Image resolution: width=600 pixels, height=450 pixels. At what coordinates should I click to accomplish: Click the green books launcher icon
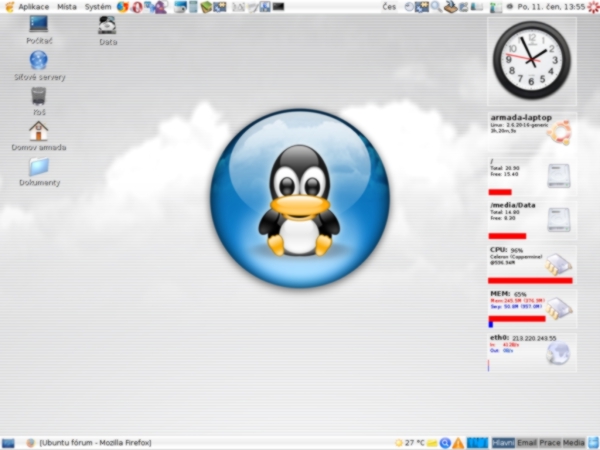pos(206,7)
